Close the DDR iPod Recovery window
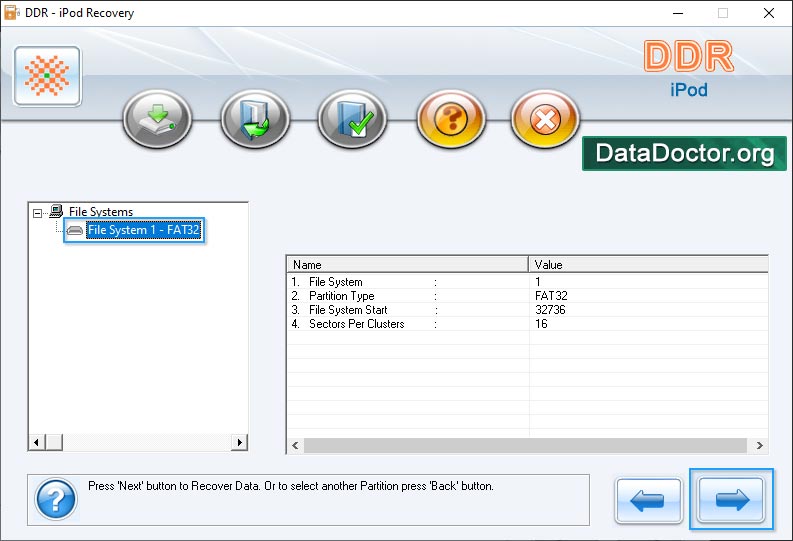The width and height of the screenshot is (793, 541). click(x=769, y=13)
